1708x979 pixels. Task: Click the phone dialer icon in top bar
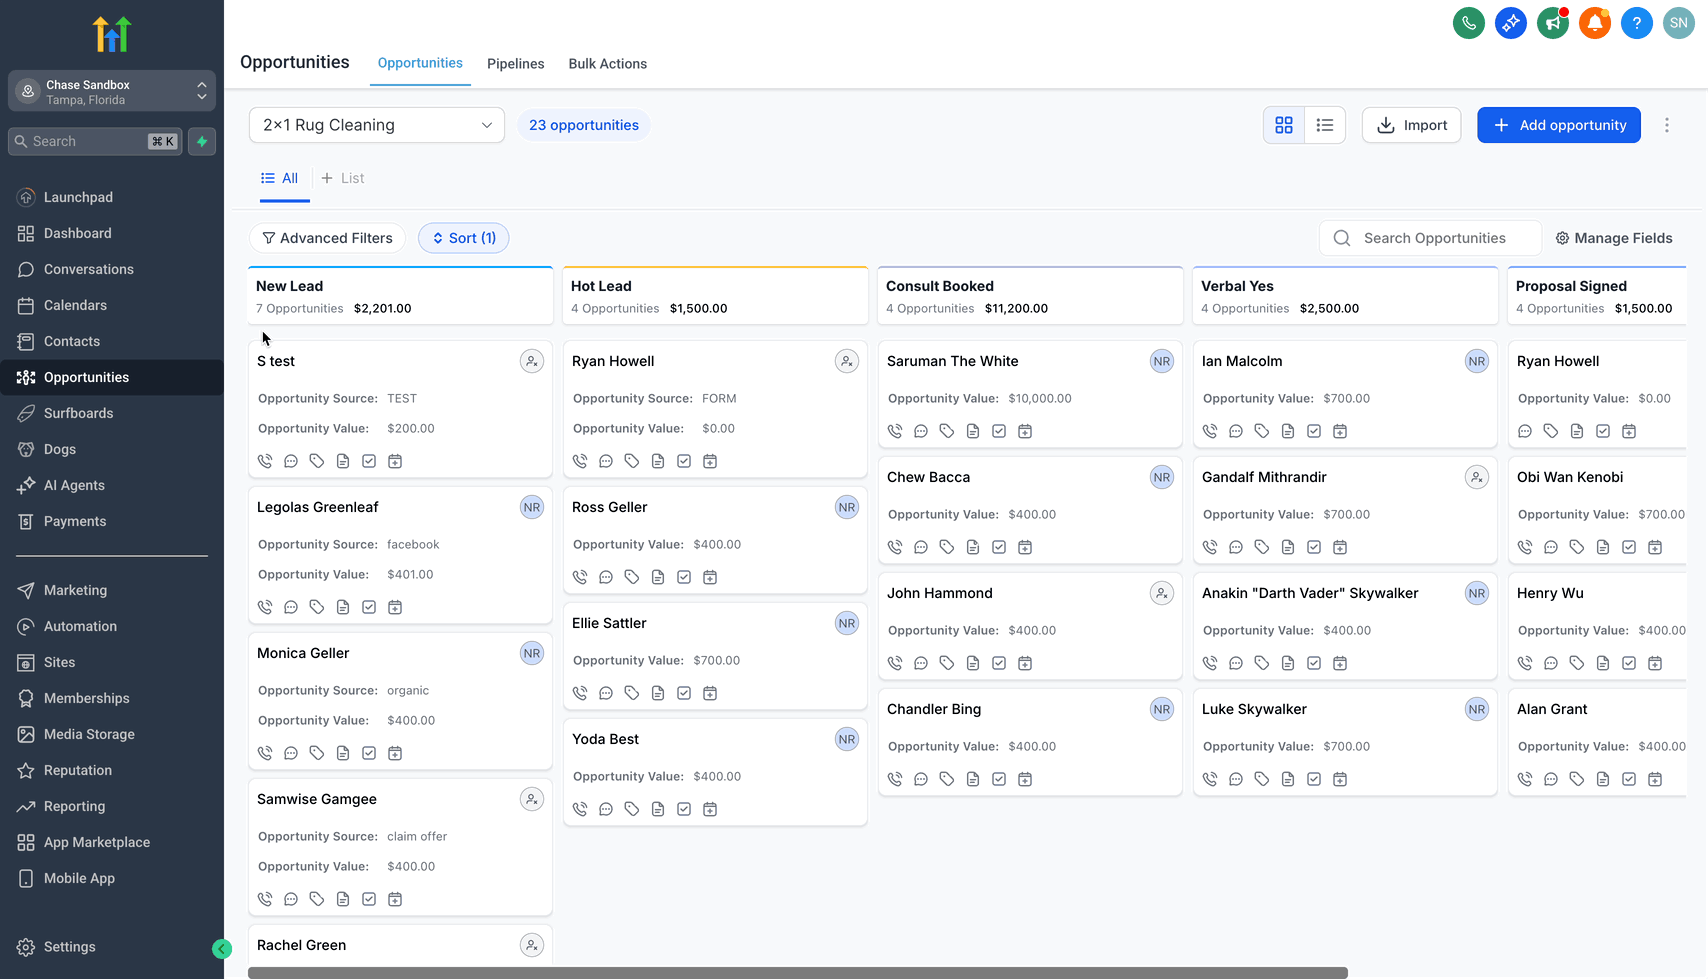(1468, 23)
